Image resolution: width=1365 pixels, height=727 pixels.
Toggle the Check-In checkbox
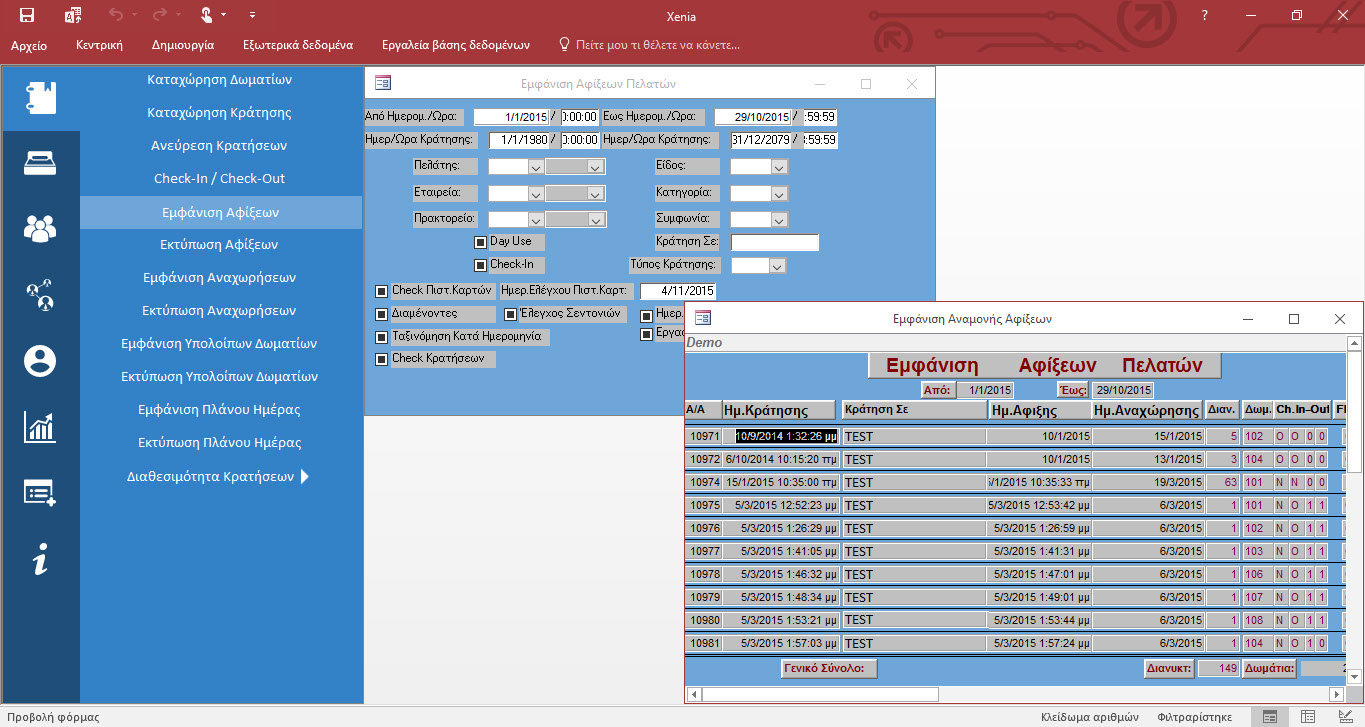point(480,265)
